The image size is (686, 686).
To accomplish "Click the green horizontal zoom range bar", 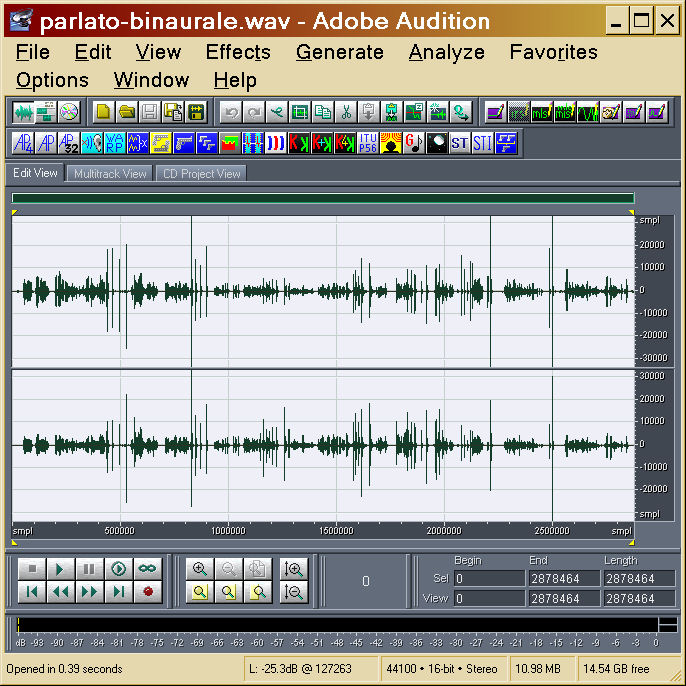I will (323, 198).
